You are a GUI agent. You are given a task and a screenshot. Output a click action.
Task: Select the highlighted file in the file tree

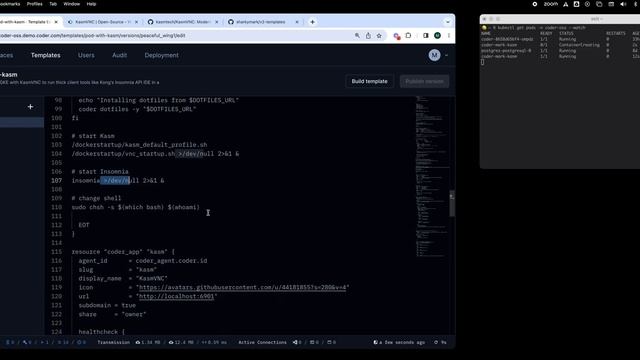coord(22,122)
